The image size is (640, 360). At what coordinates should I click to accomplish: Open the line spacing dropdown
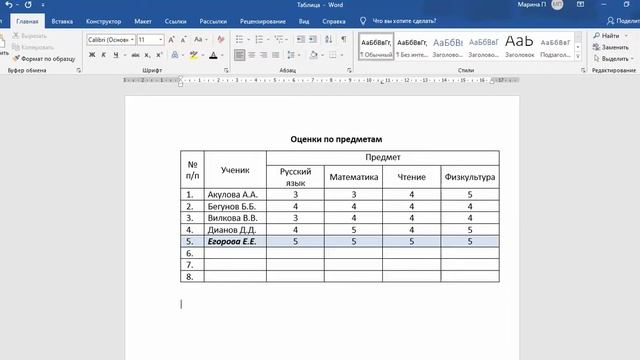[x=293, y=55]
